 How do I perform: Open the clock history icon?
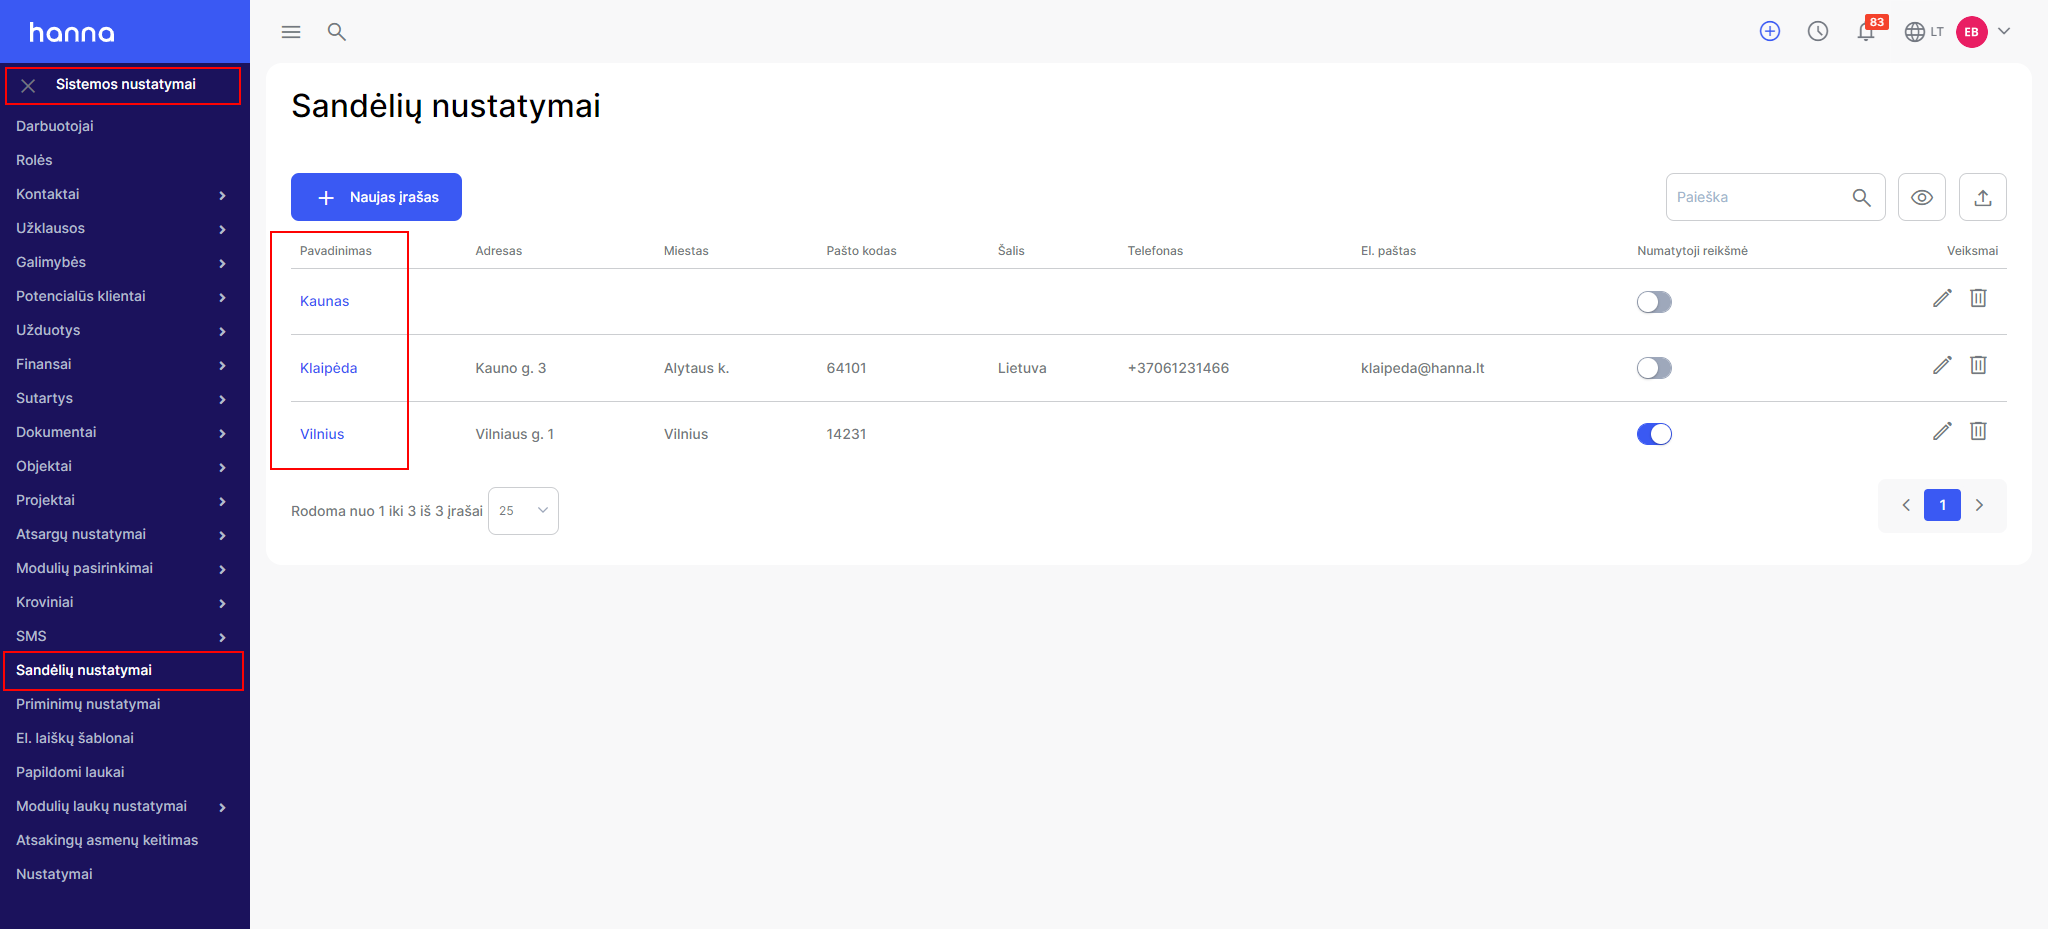click(x=1818, y=31)
